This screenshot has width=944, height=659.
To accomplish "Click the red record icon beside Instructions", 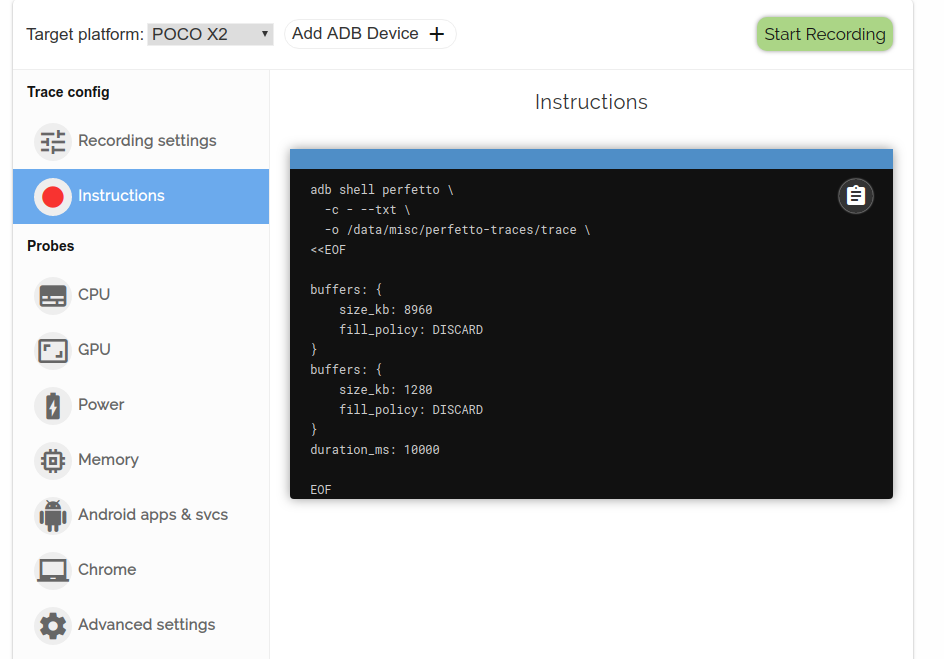I will click(52, 196).
